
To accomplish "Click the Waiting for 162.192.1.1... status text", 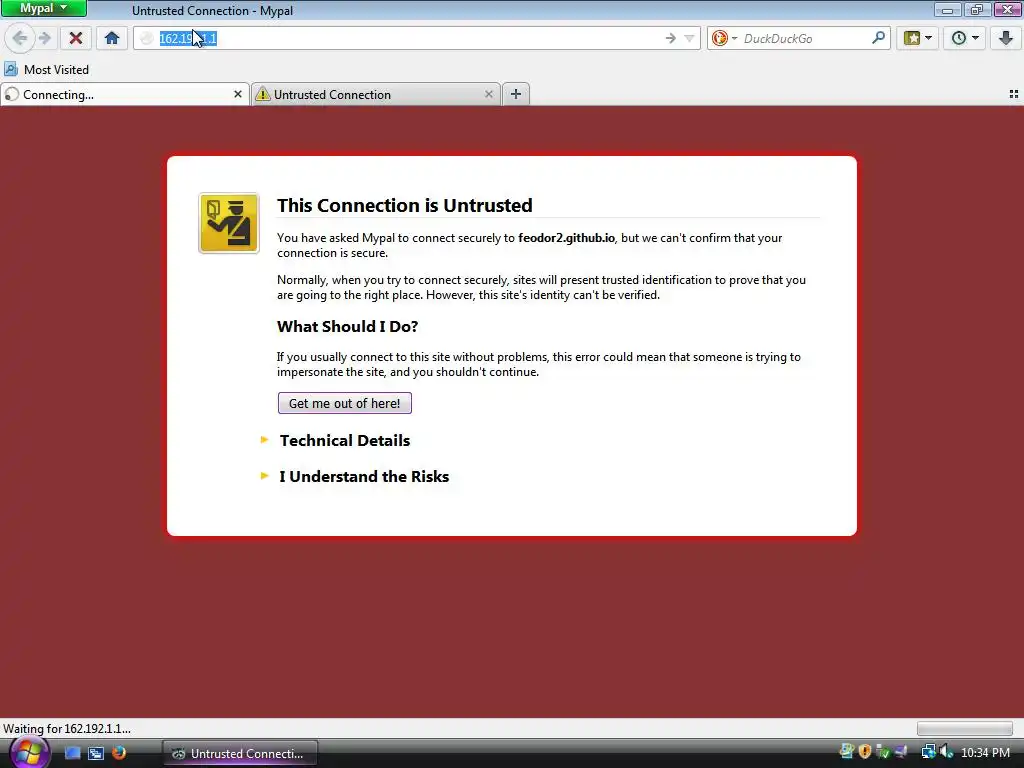I will coord(67,729).
